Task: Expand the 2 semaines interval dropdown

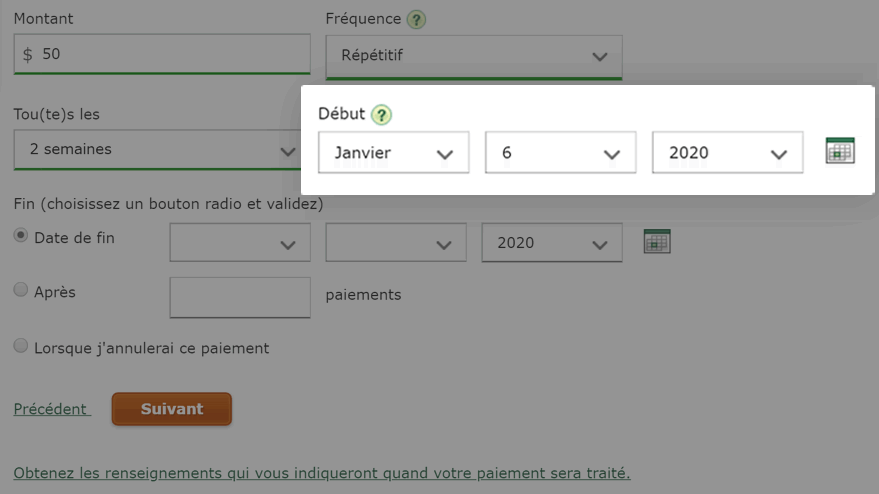Action: pyautogui.click(x=158, y=150)
